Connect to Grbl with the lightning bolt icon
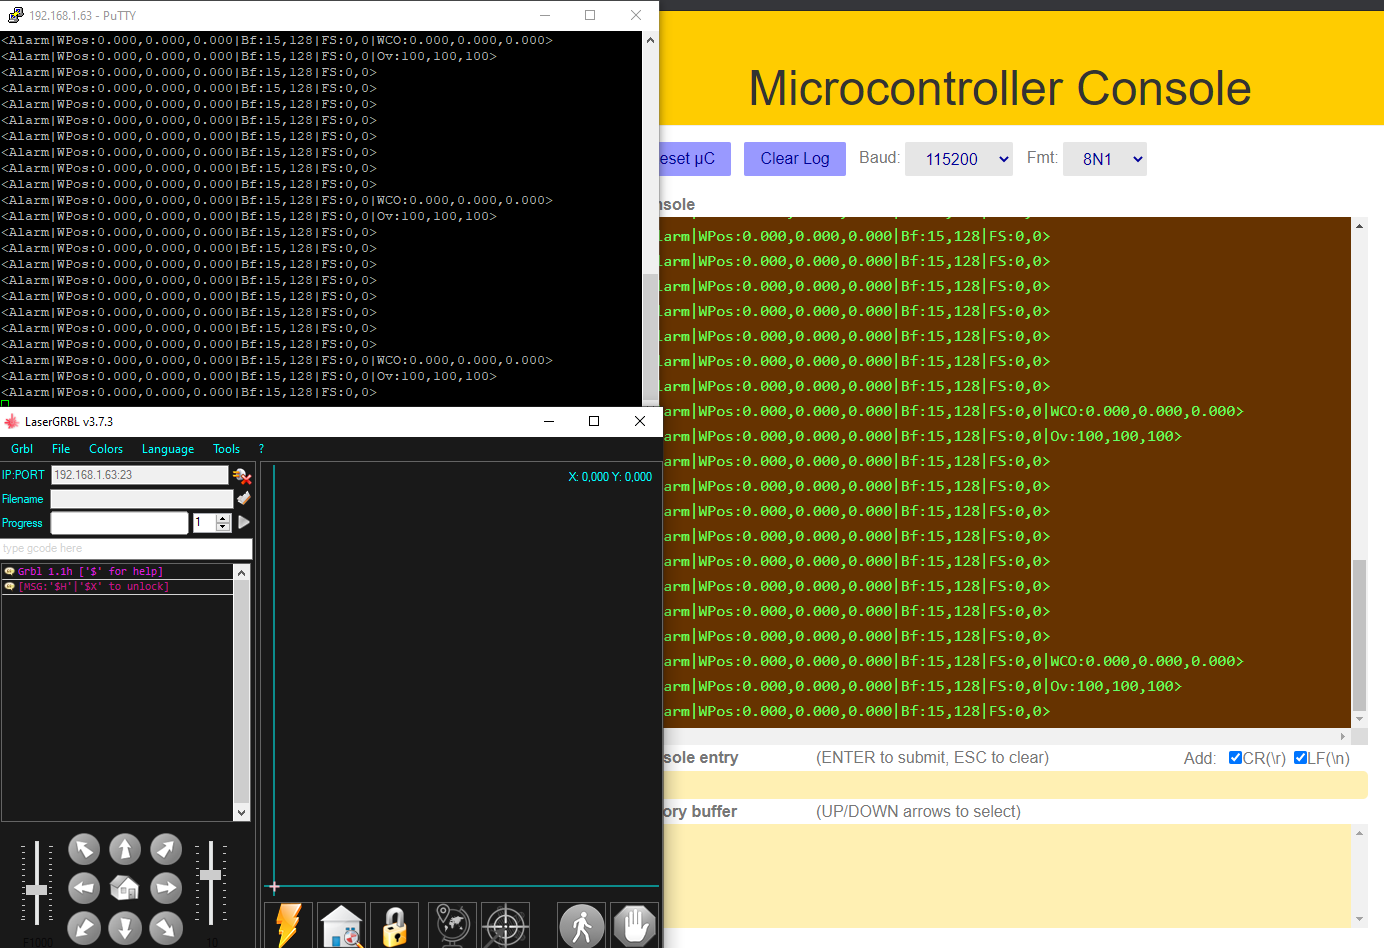1384x948 pixels. click(x=287, y=924)
